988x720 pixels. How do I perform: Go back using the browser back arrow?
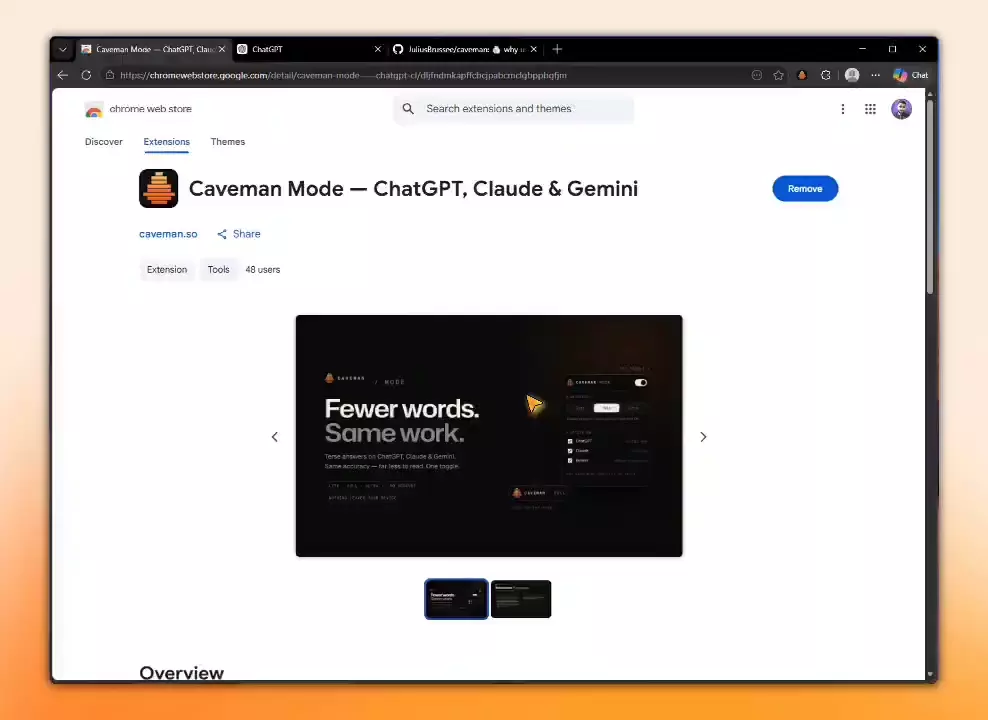(62, 75)
